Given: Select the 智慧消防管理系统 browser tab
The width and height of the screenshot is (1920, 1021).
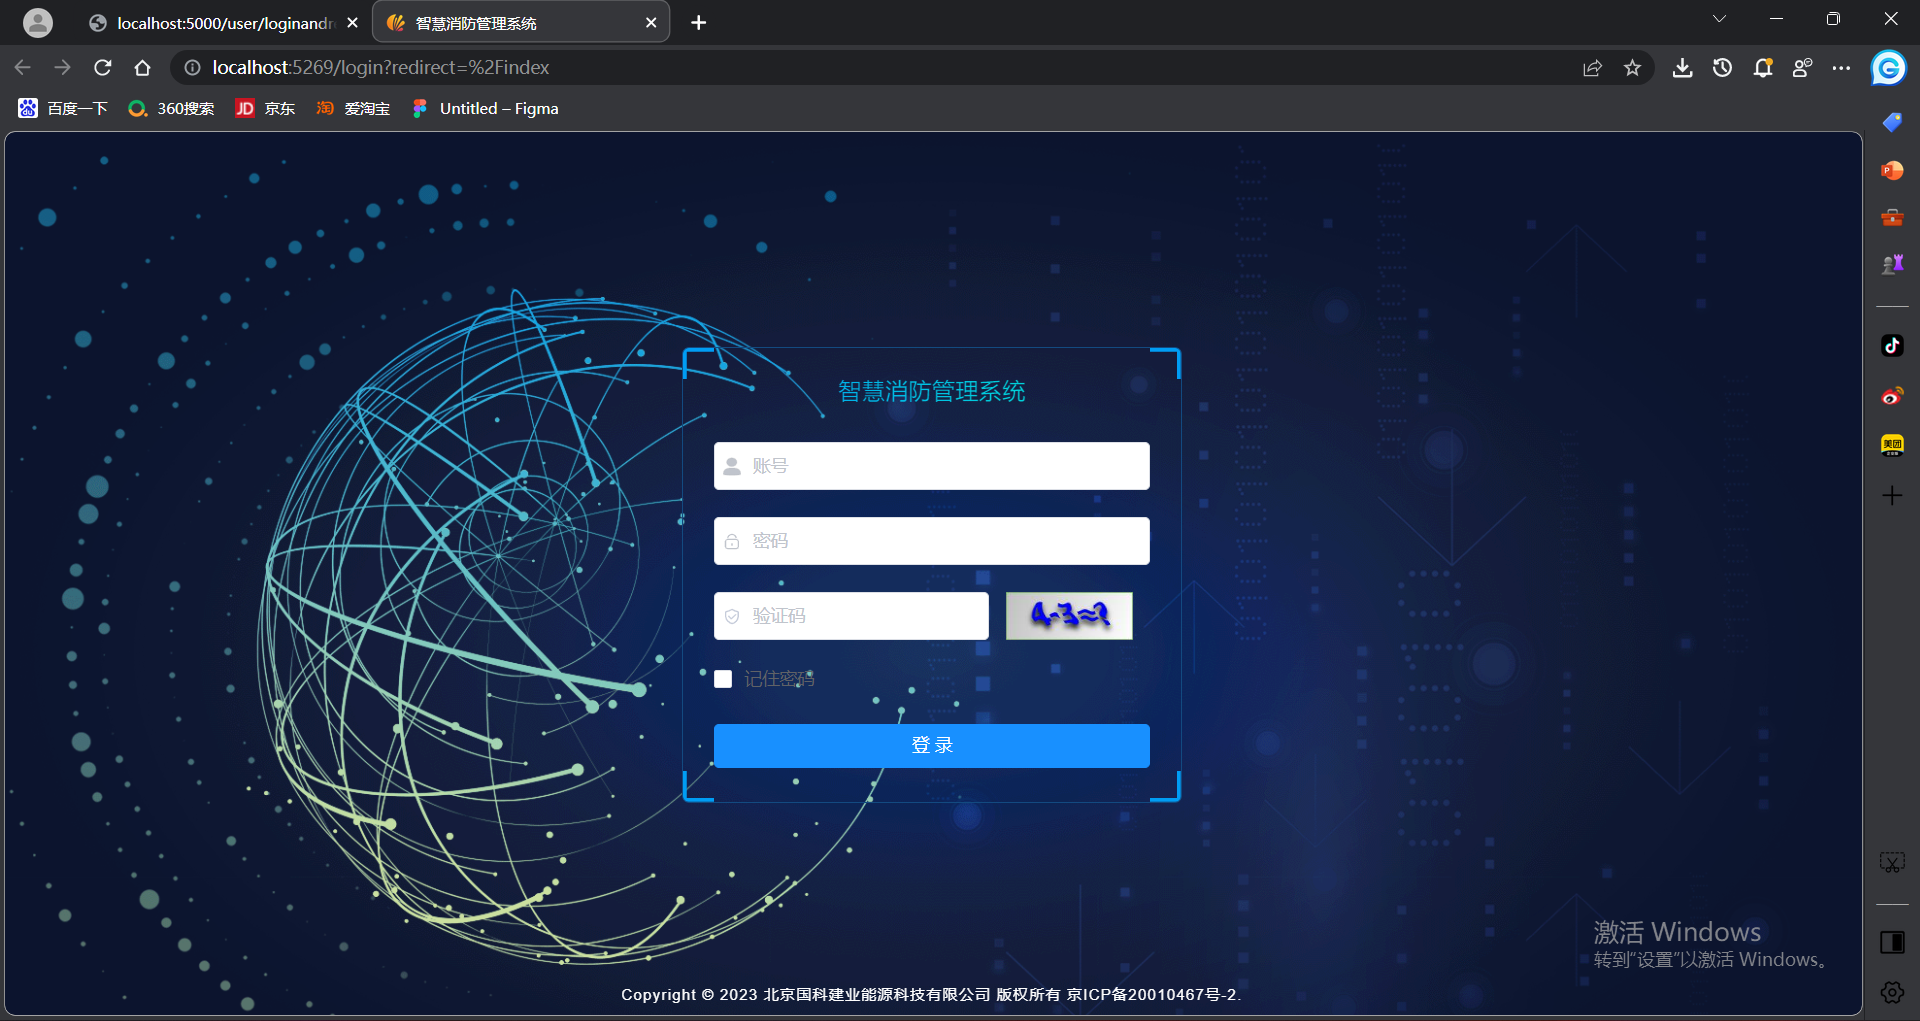Looking at the screenshot, I should [520, 23].
